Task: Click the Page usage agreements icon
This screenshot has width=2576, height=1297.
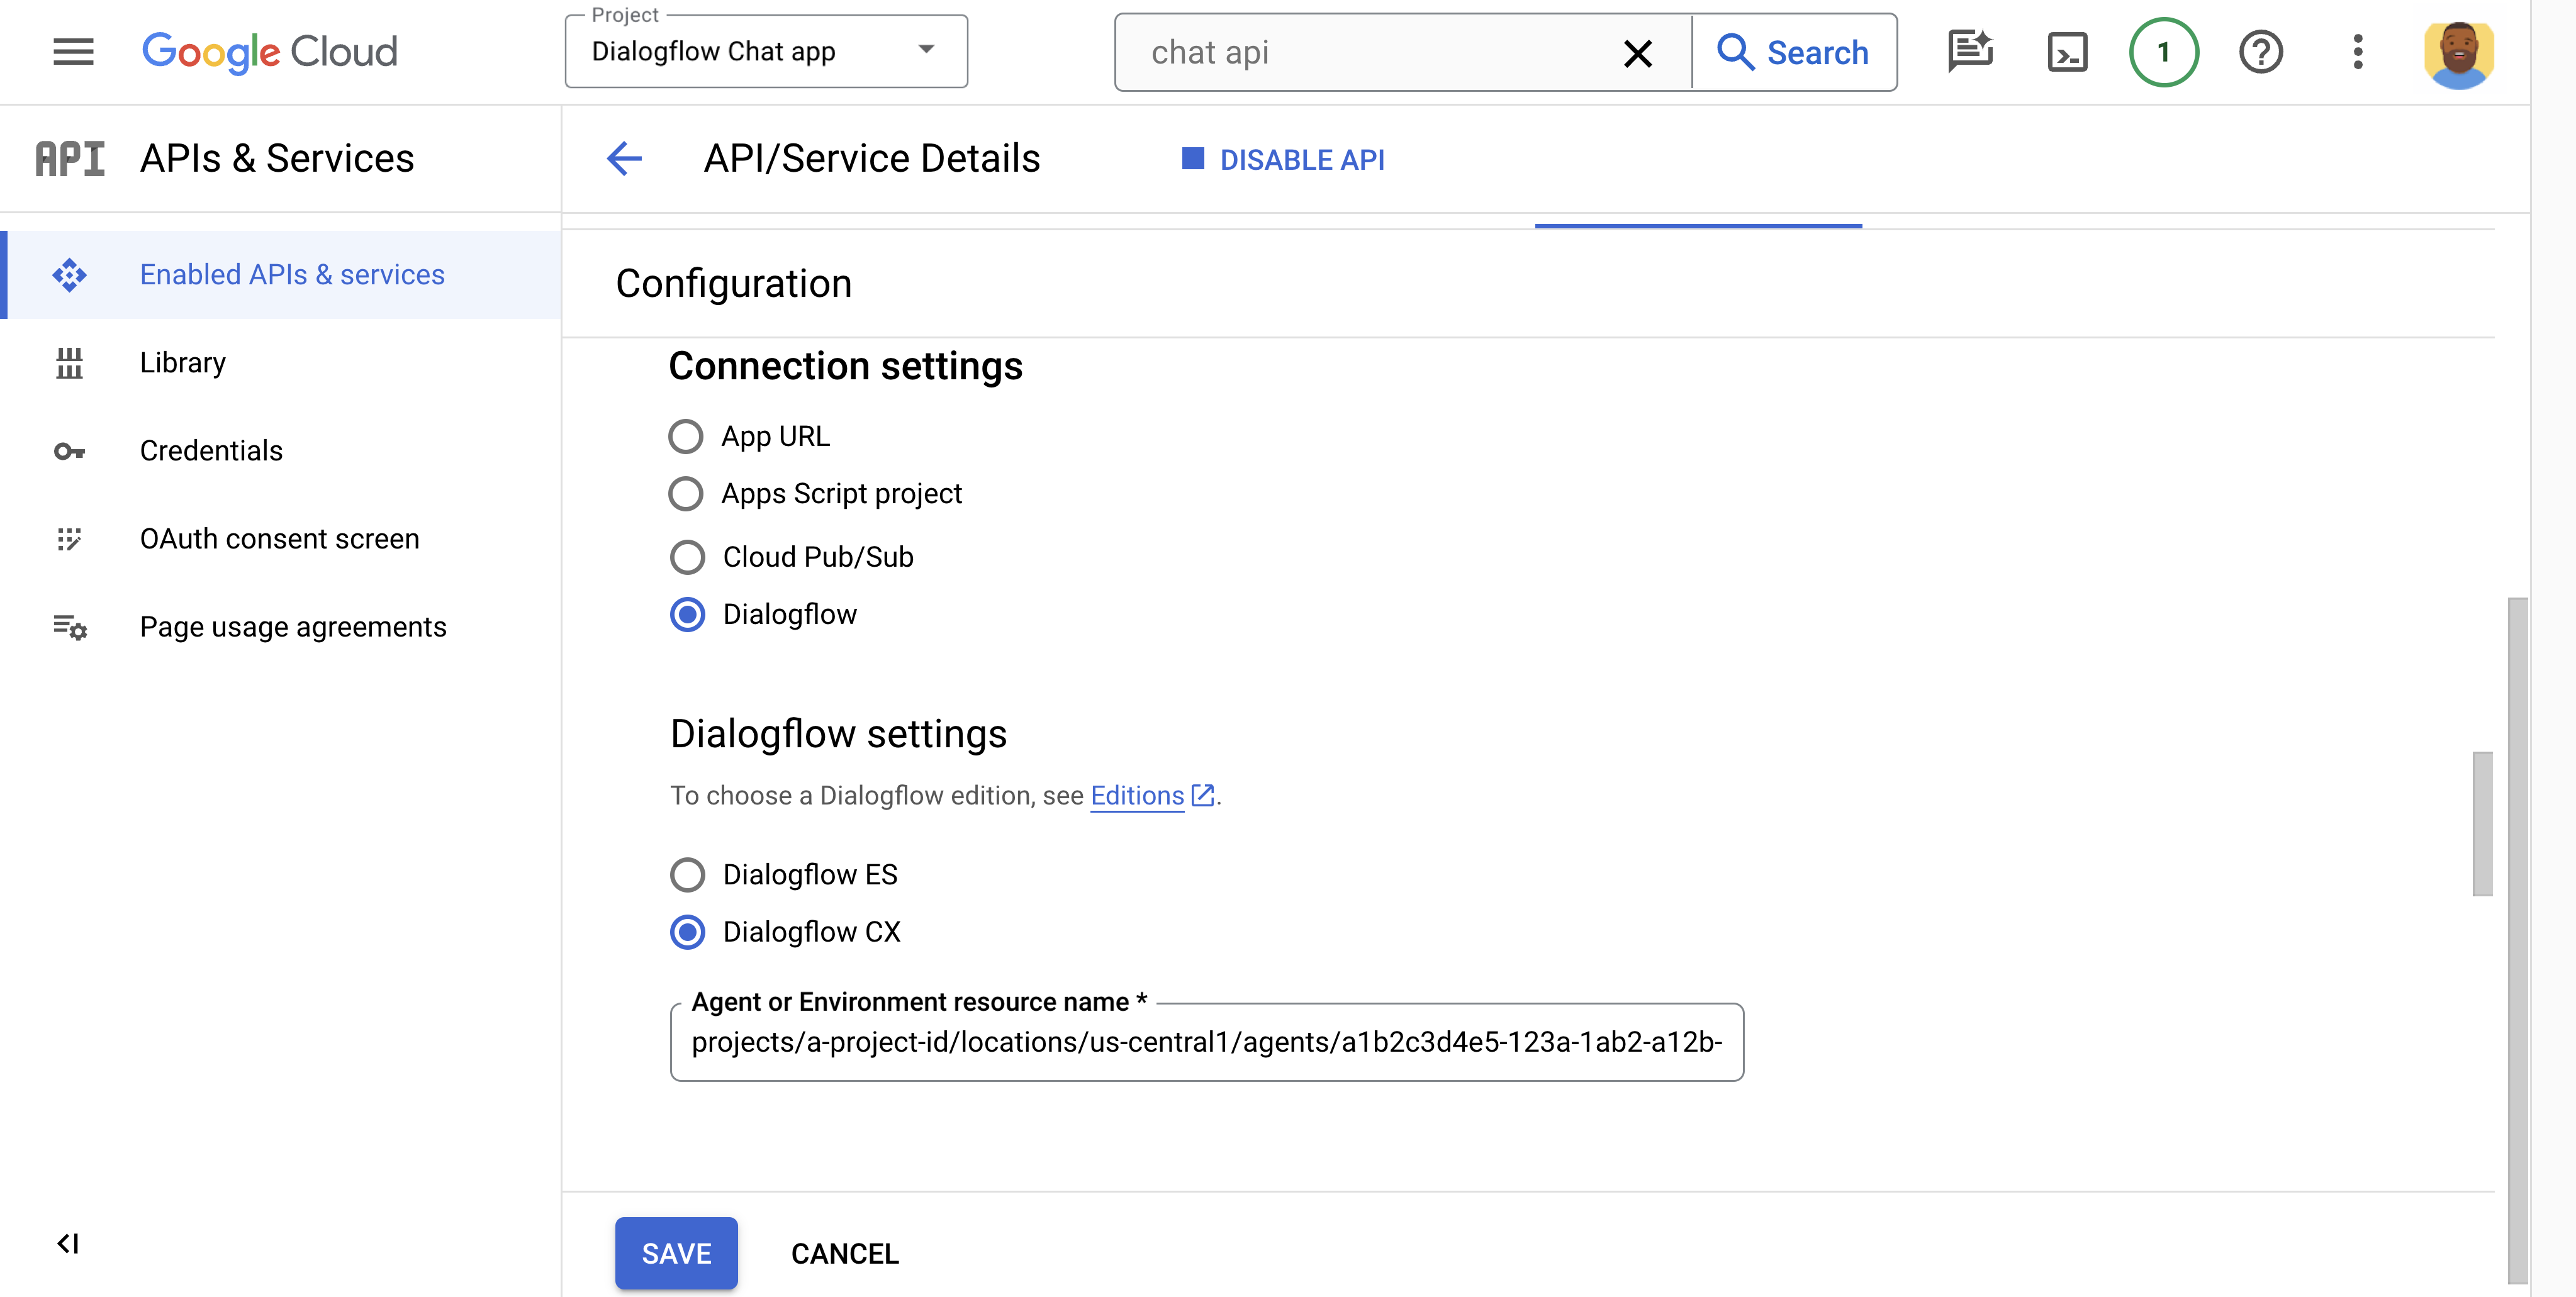Action: coord(69,625)
